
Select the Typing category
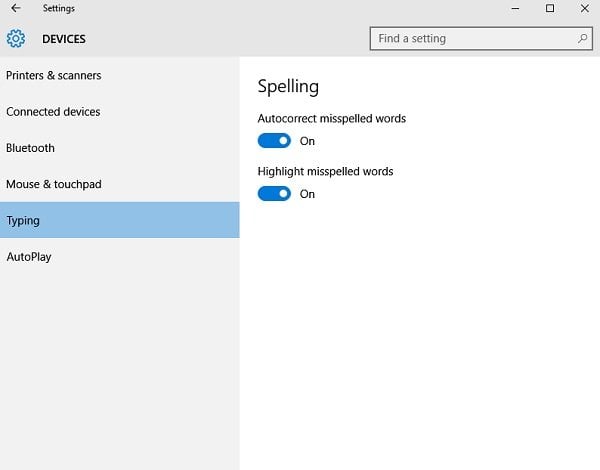point(120,220)
